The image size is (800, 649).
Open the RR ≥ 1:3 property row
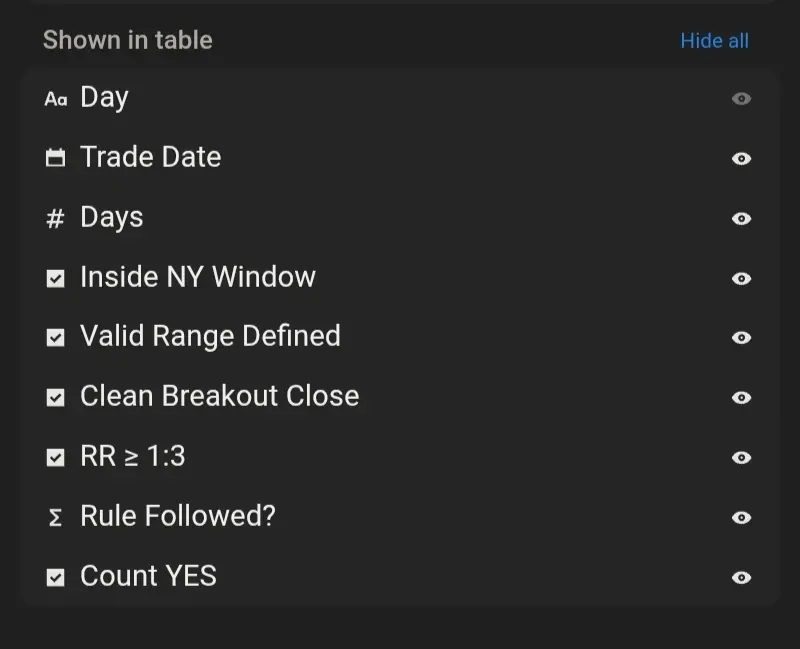click(400, 457)
